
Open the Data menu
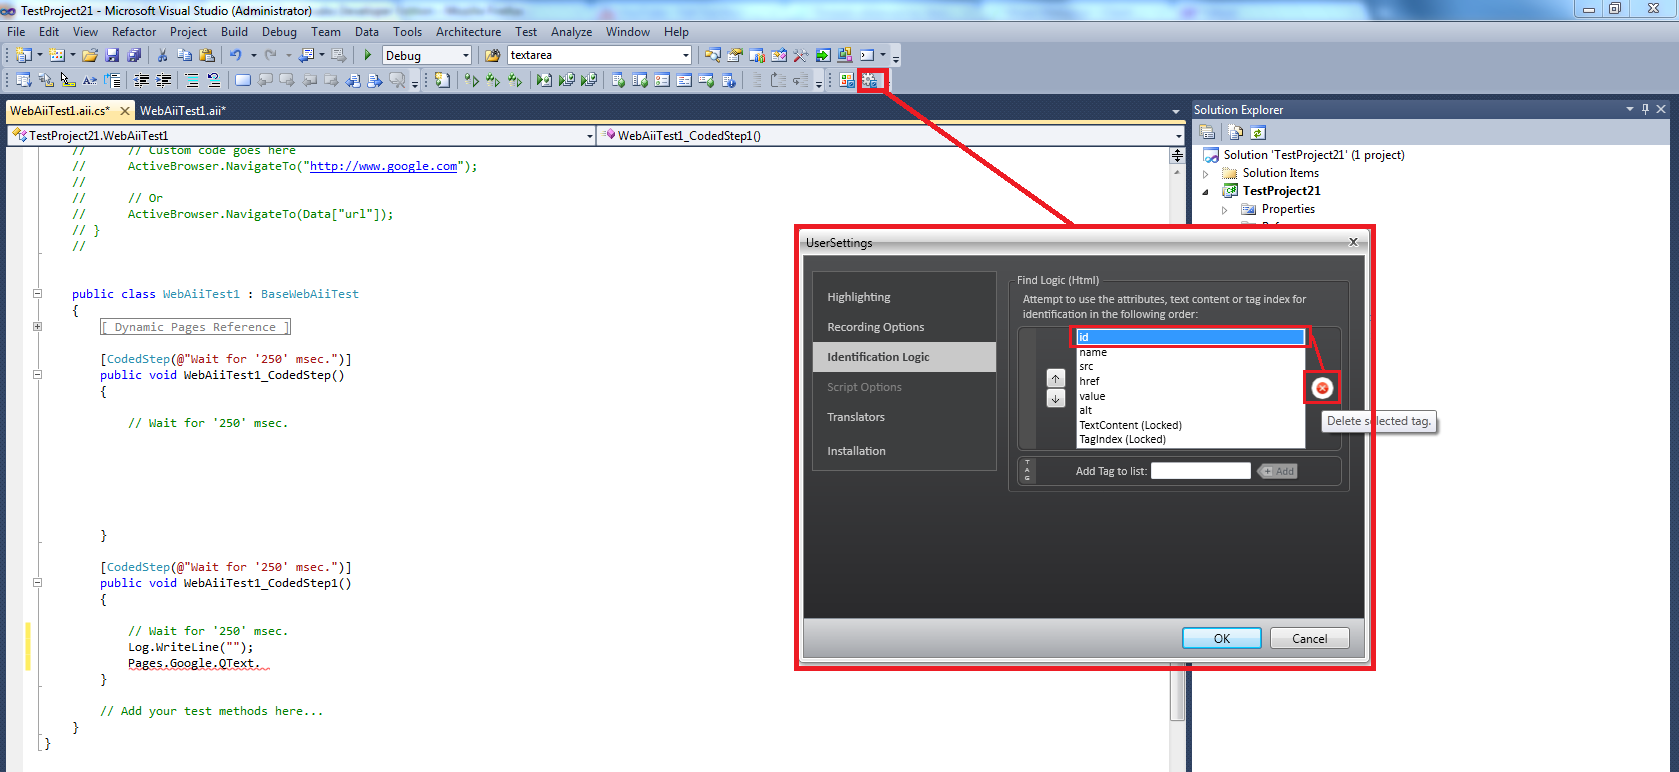(367, 32)
